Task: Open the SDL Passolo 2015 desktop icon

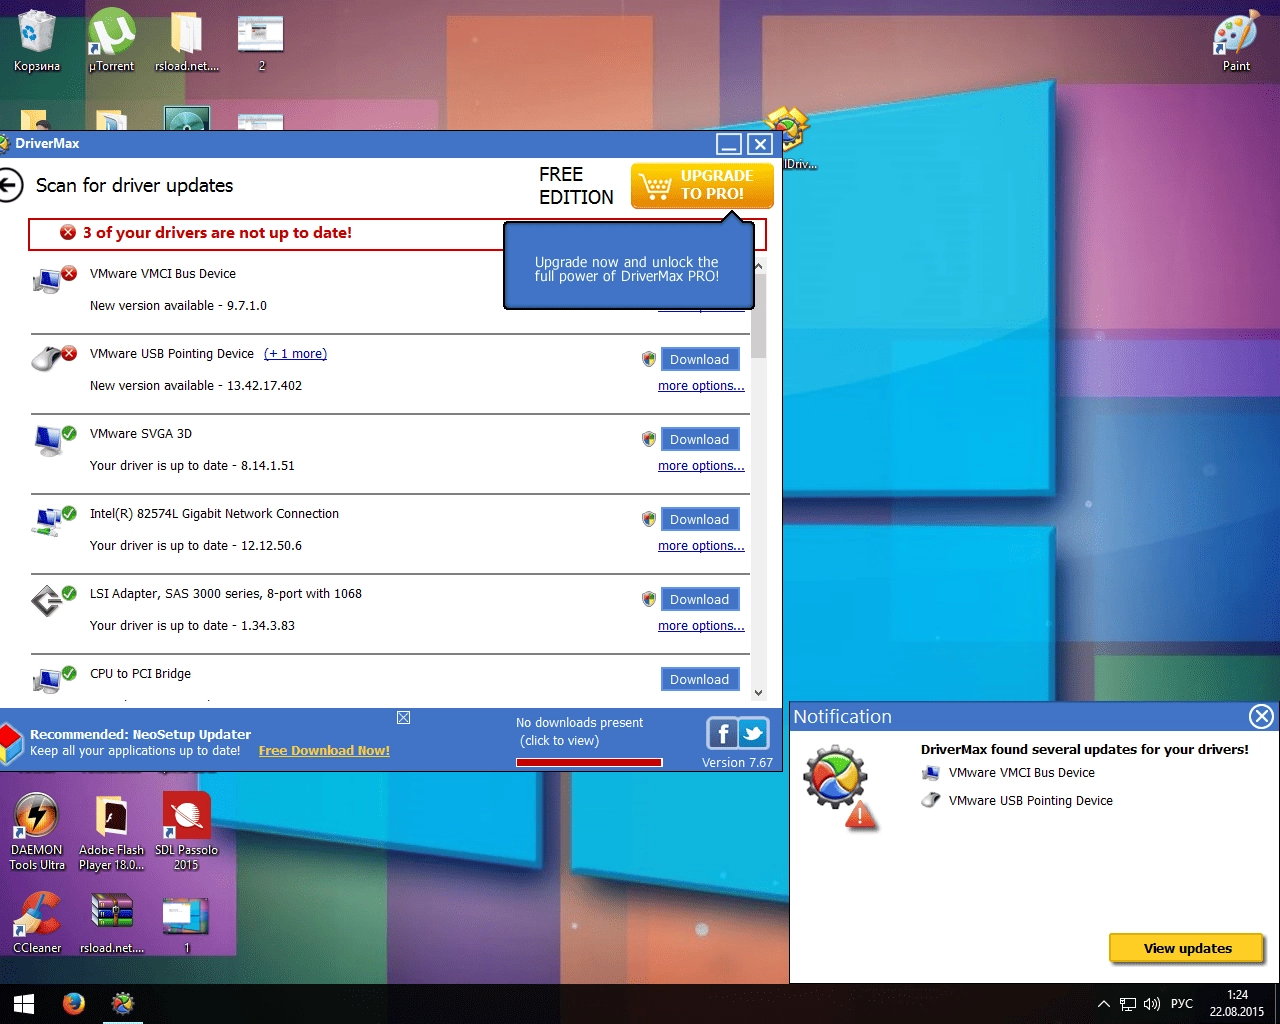Action: click(x=186, y=832)
